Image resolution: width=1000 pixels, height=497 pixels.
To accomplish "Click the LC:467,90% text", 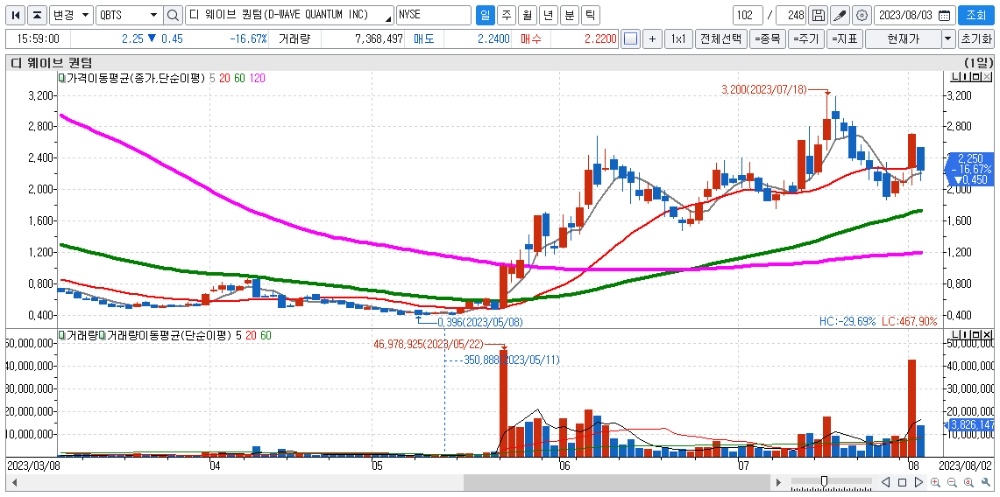I will pyautogui.click(x=909, y=322).
